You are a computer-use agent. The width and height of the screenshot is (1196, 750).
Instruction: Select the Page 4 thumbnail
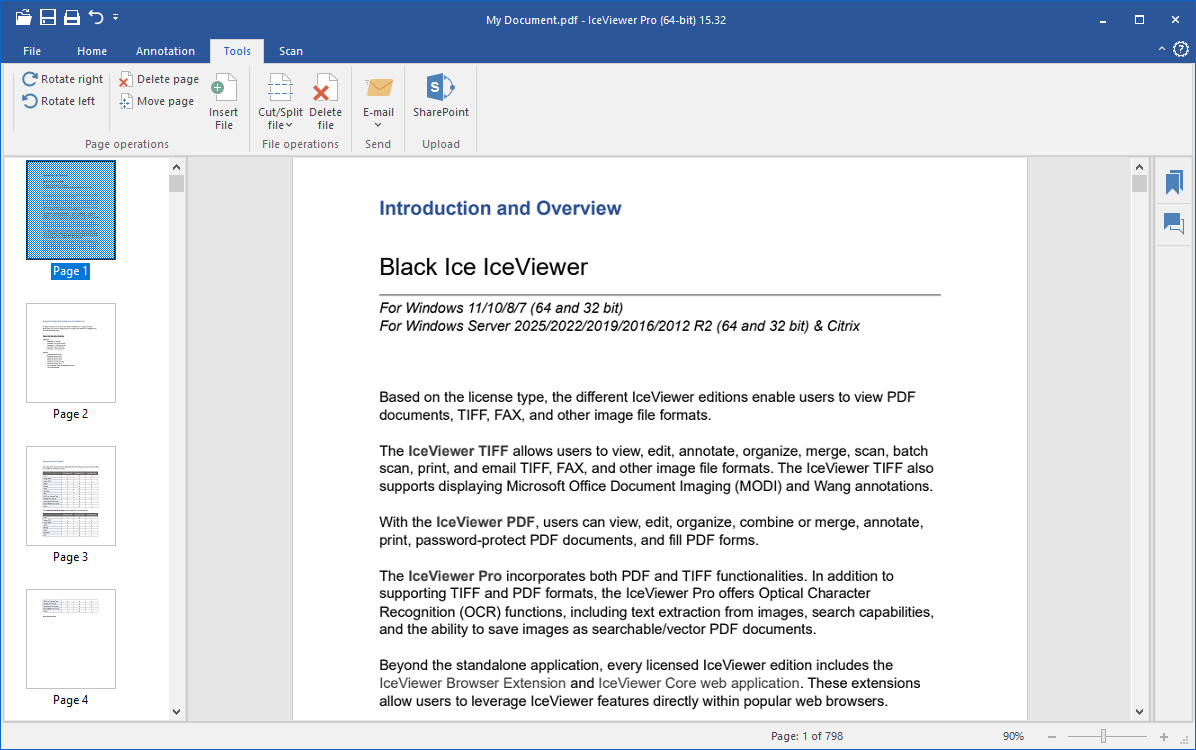click(71, 639)
